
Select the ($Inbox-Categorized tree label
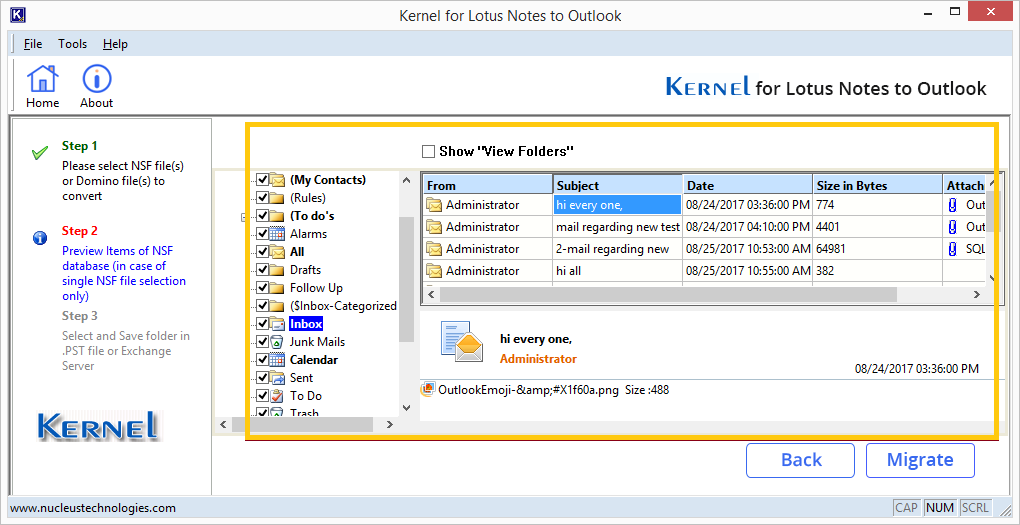click(x=343, y=306)
